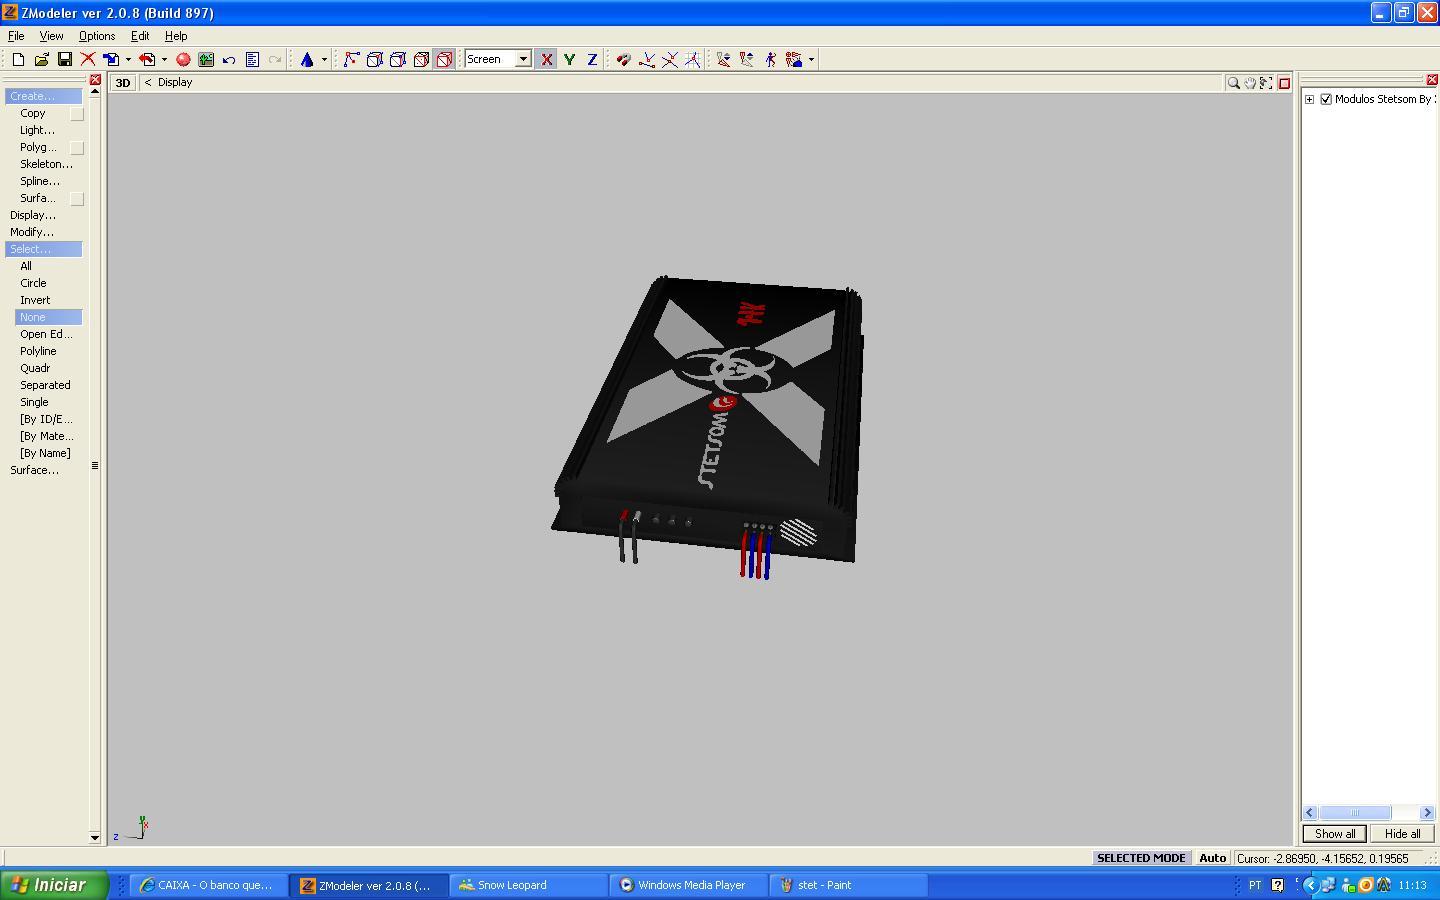Screen dimensions: 1440x900
Task: Click the New file icon in toolbar
Action: click(18, 60)
